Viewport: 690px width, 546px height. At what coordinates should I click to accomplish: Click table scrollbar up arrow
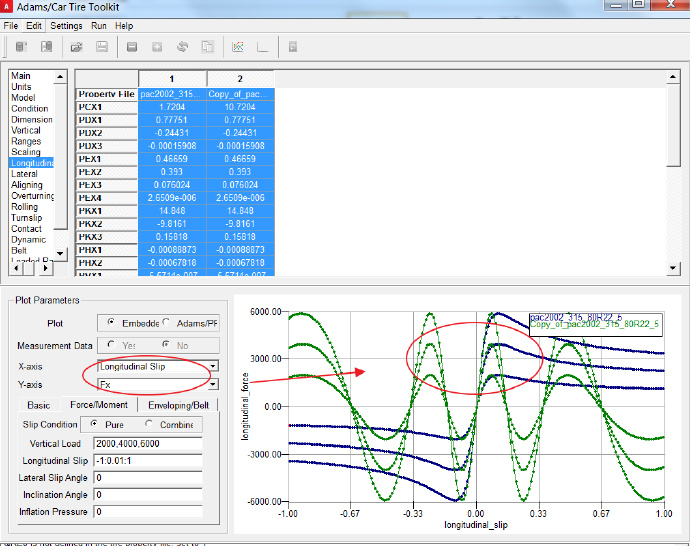pos(673,77)
